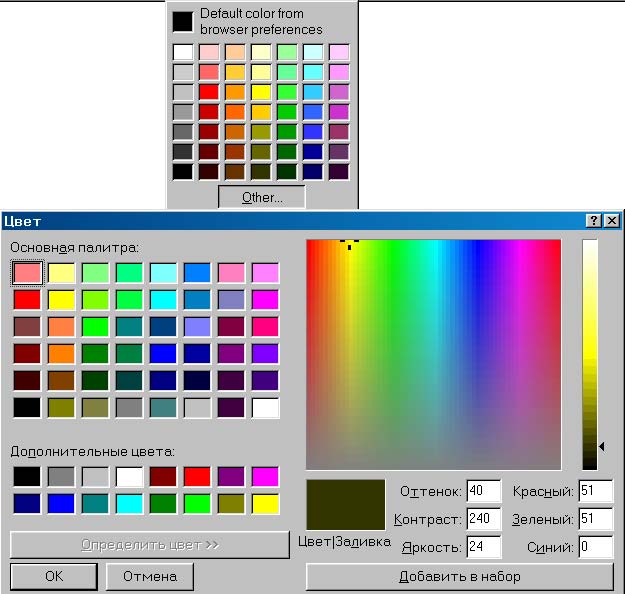The image size is (625, 594).
Task: Select the default black browser preference color
Action: [182, 22]
